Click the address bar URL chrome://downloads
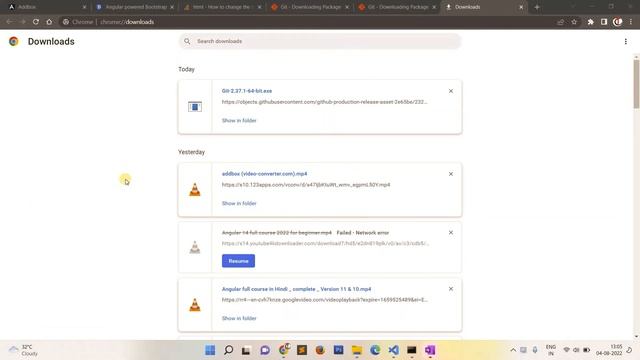Viewport: 640px width, 360px height. pos(127,22)
